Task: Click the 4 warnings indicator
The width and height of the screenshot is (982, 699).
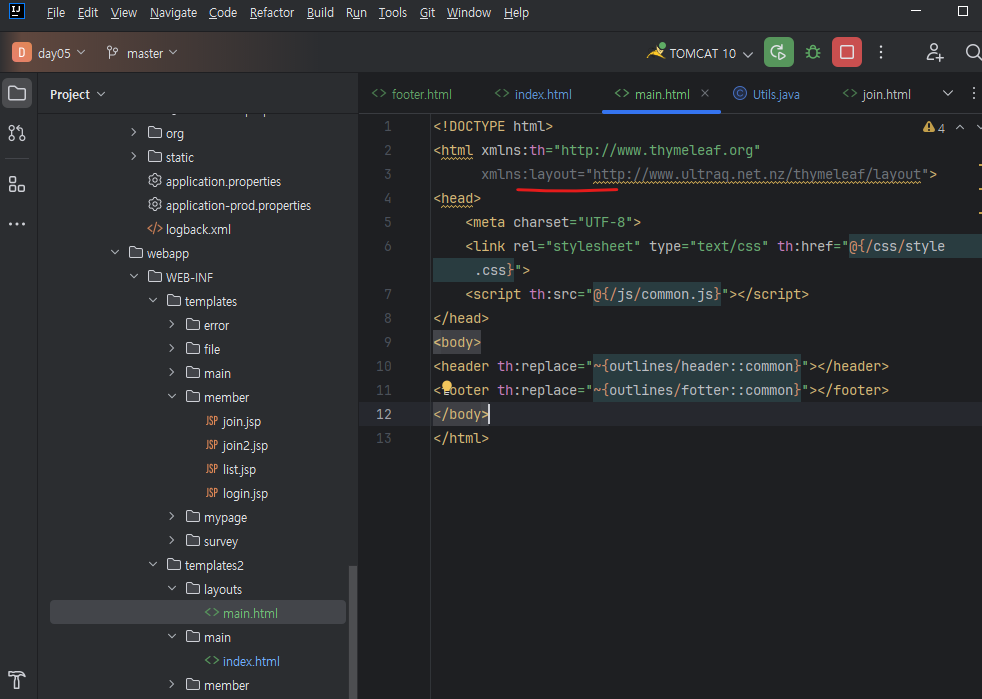Action: [x=934, y=128]
